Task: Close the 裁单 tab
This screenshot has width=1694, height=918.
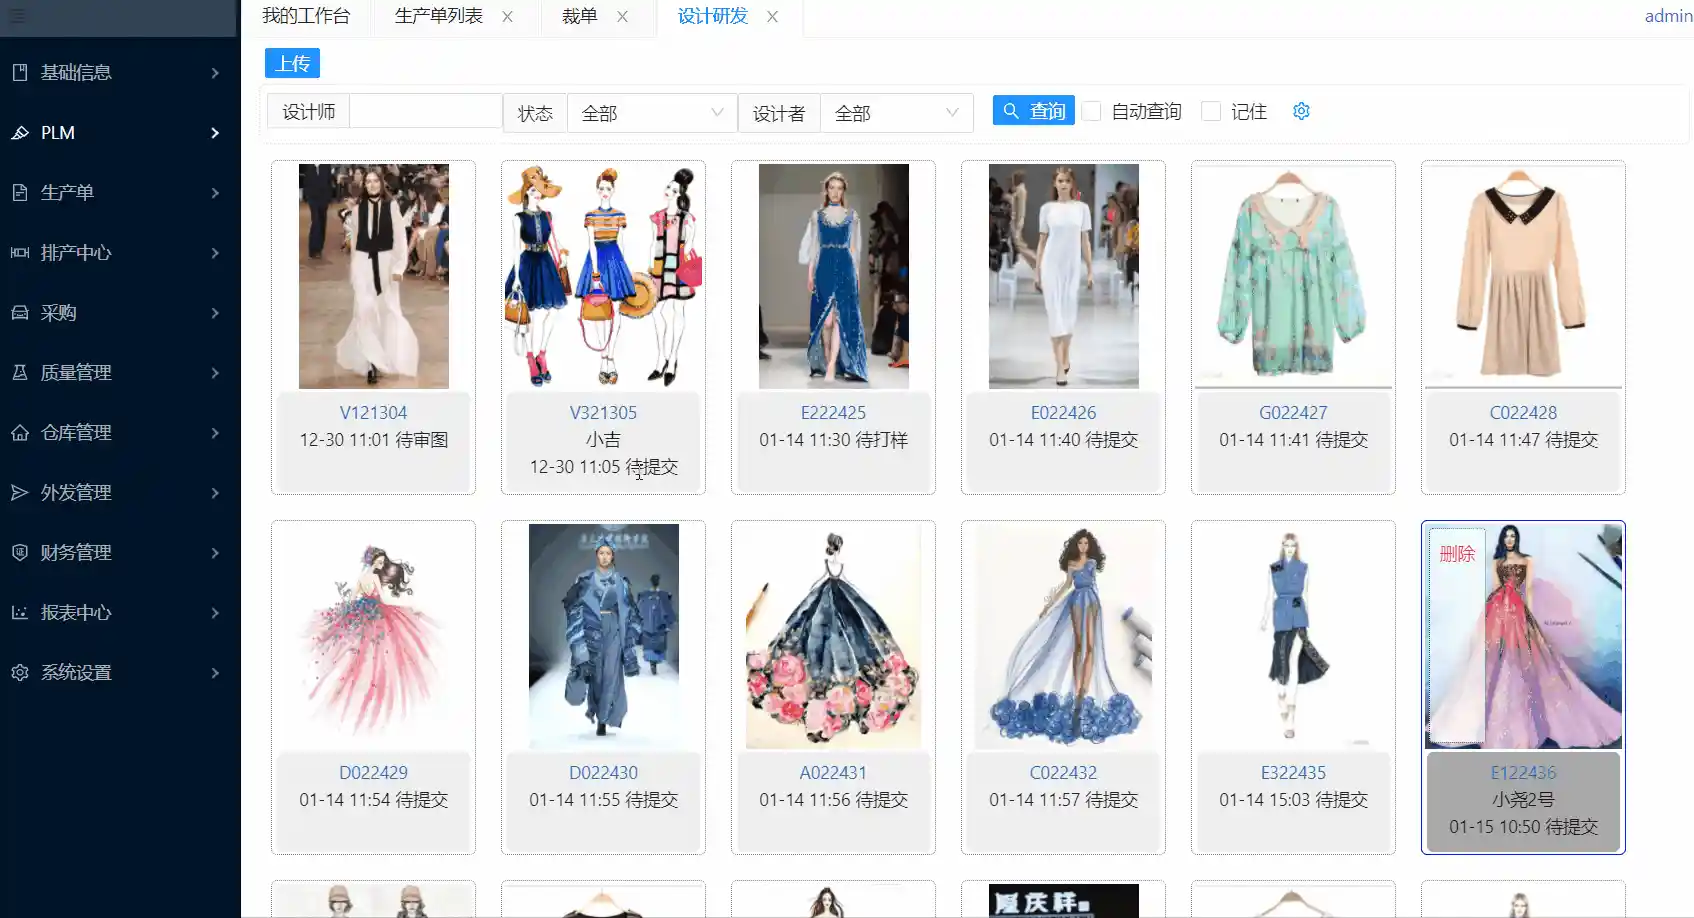Action: tap(622, 17)
